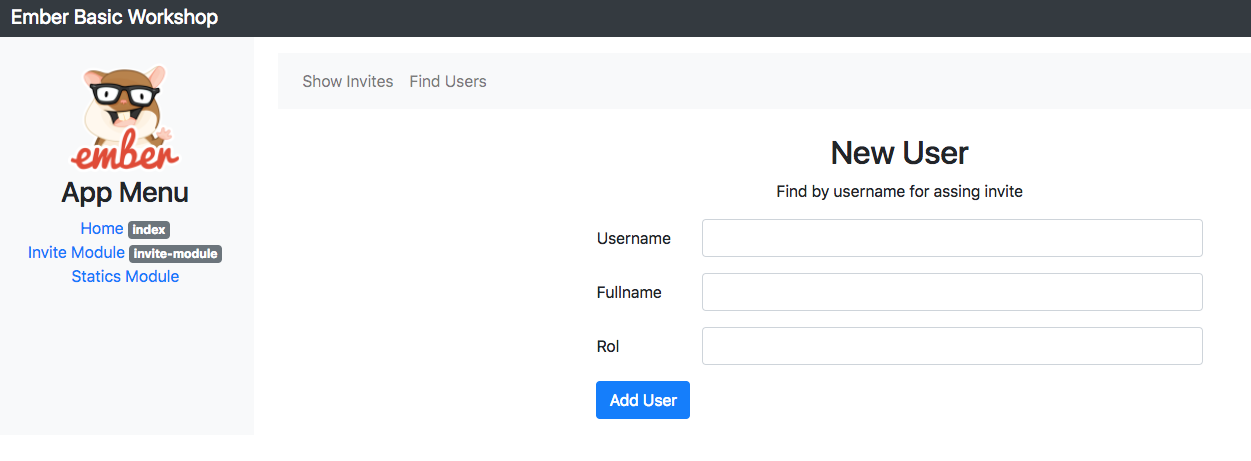Select the Rol input box

(952, 346)
